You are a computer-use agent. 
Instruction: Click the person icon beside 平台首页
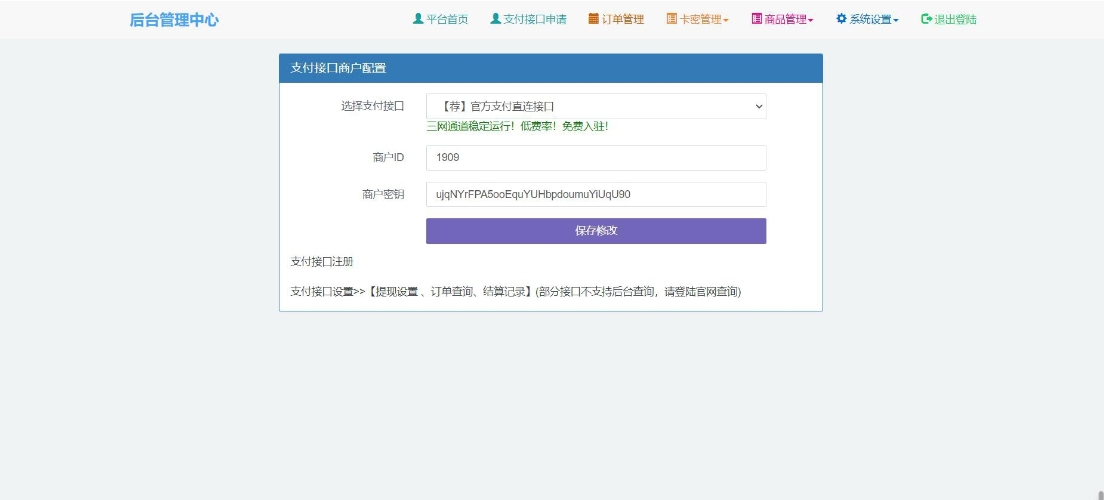tap(418, 19)
